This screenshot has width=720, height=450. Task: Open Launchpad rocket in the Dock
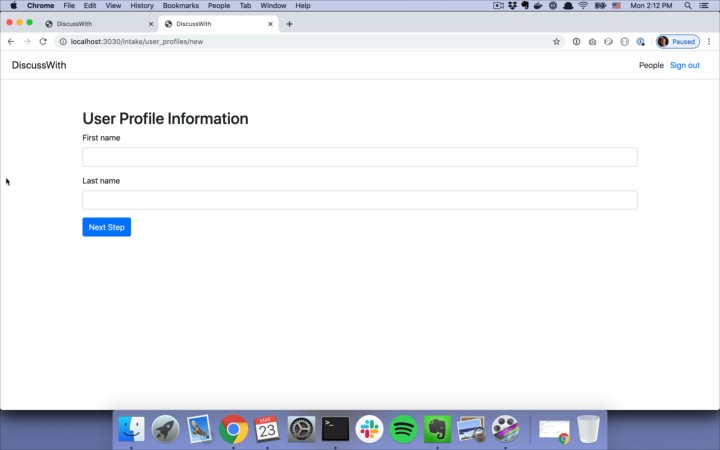click(x=165, y=429)
